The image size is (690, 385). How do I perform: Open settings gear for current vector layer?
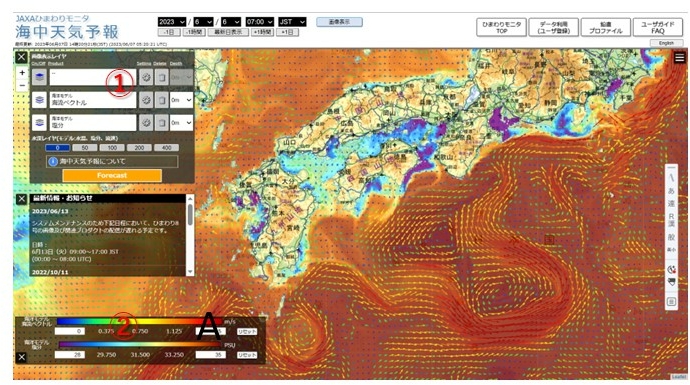[146, 100]
